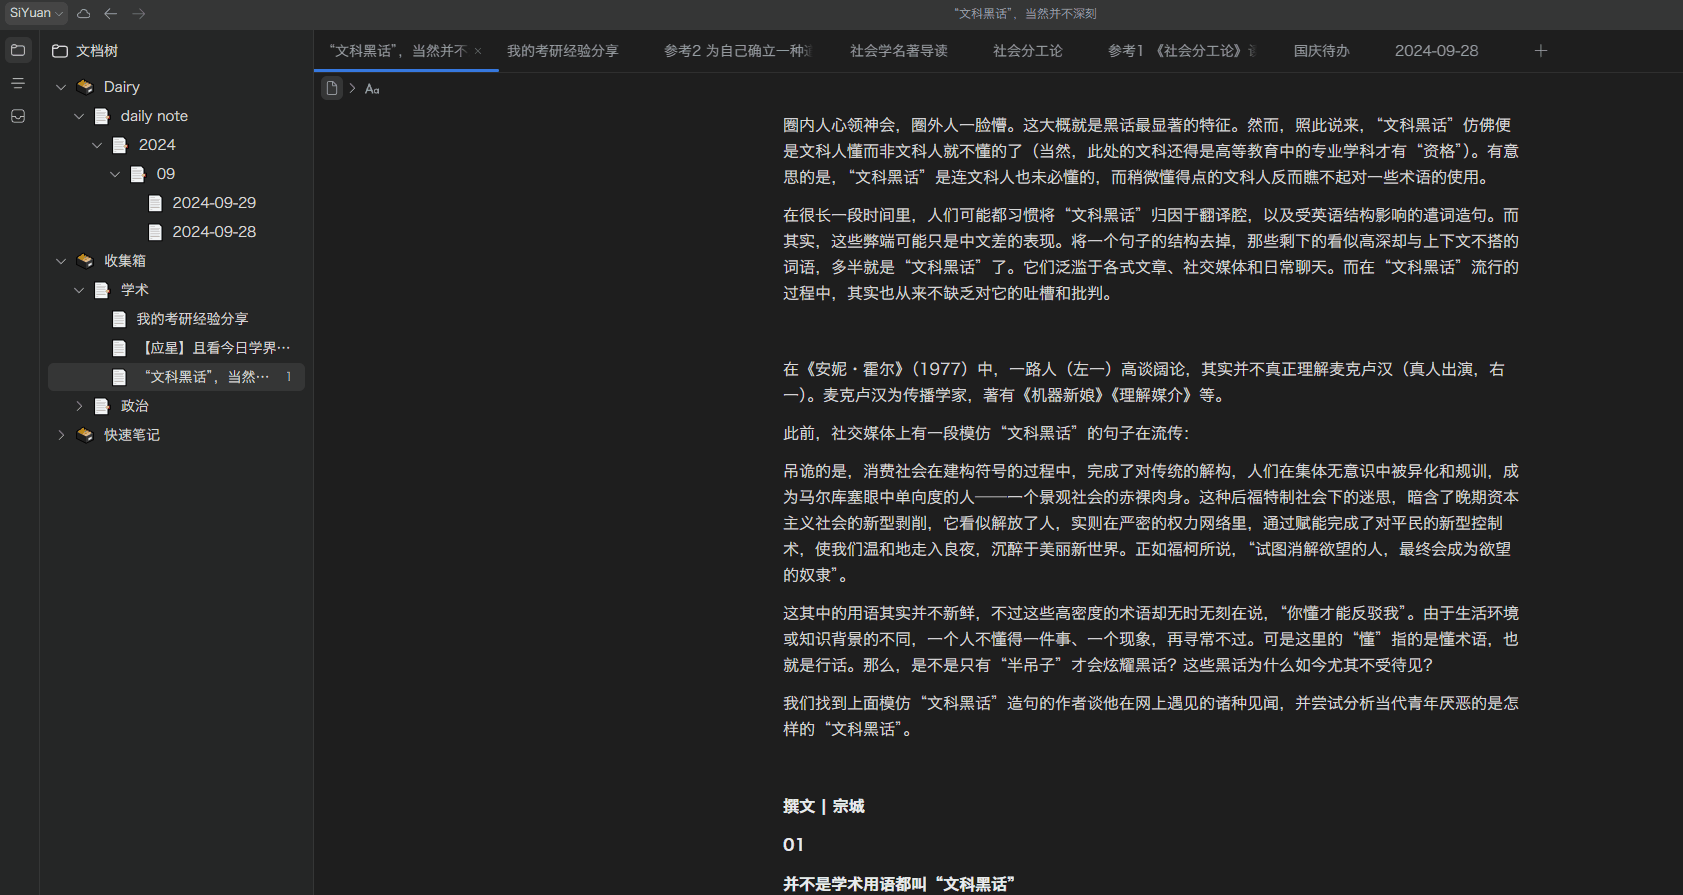This screenshot has height=895, width=1683.
Task: Click the Aa icon in breadcrumb bar
Action: pos(372,89)
